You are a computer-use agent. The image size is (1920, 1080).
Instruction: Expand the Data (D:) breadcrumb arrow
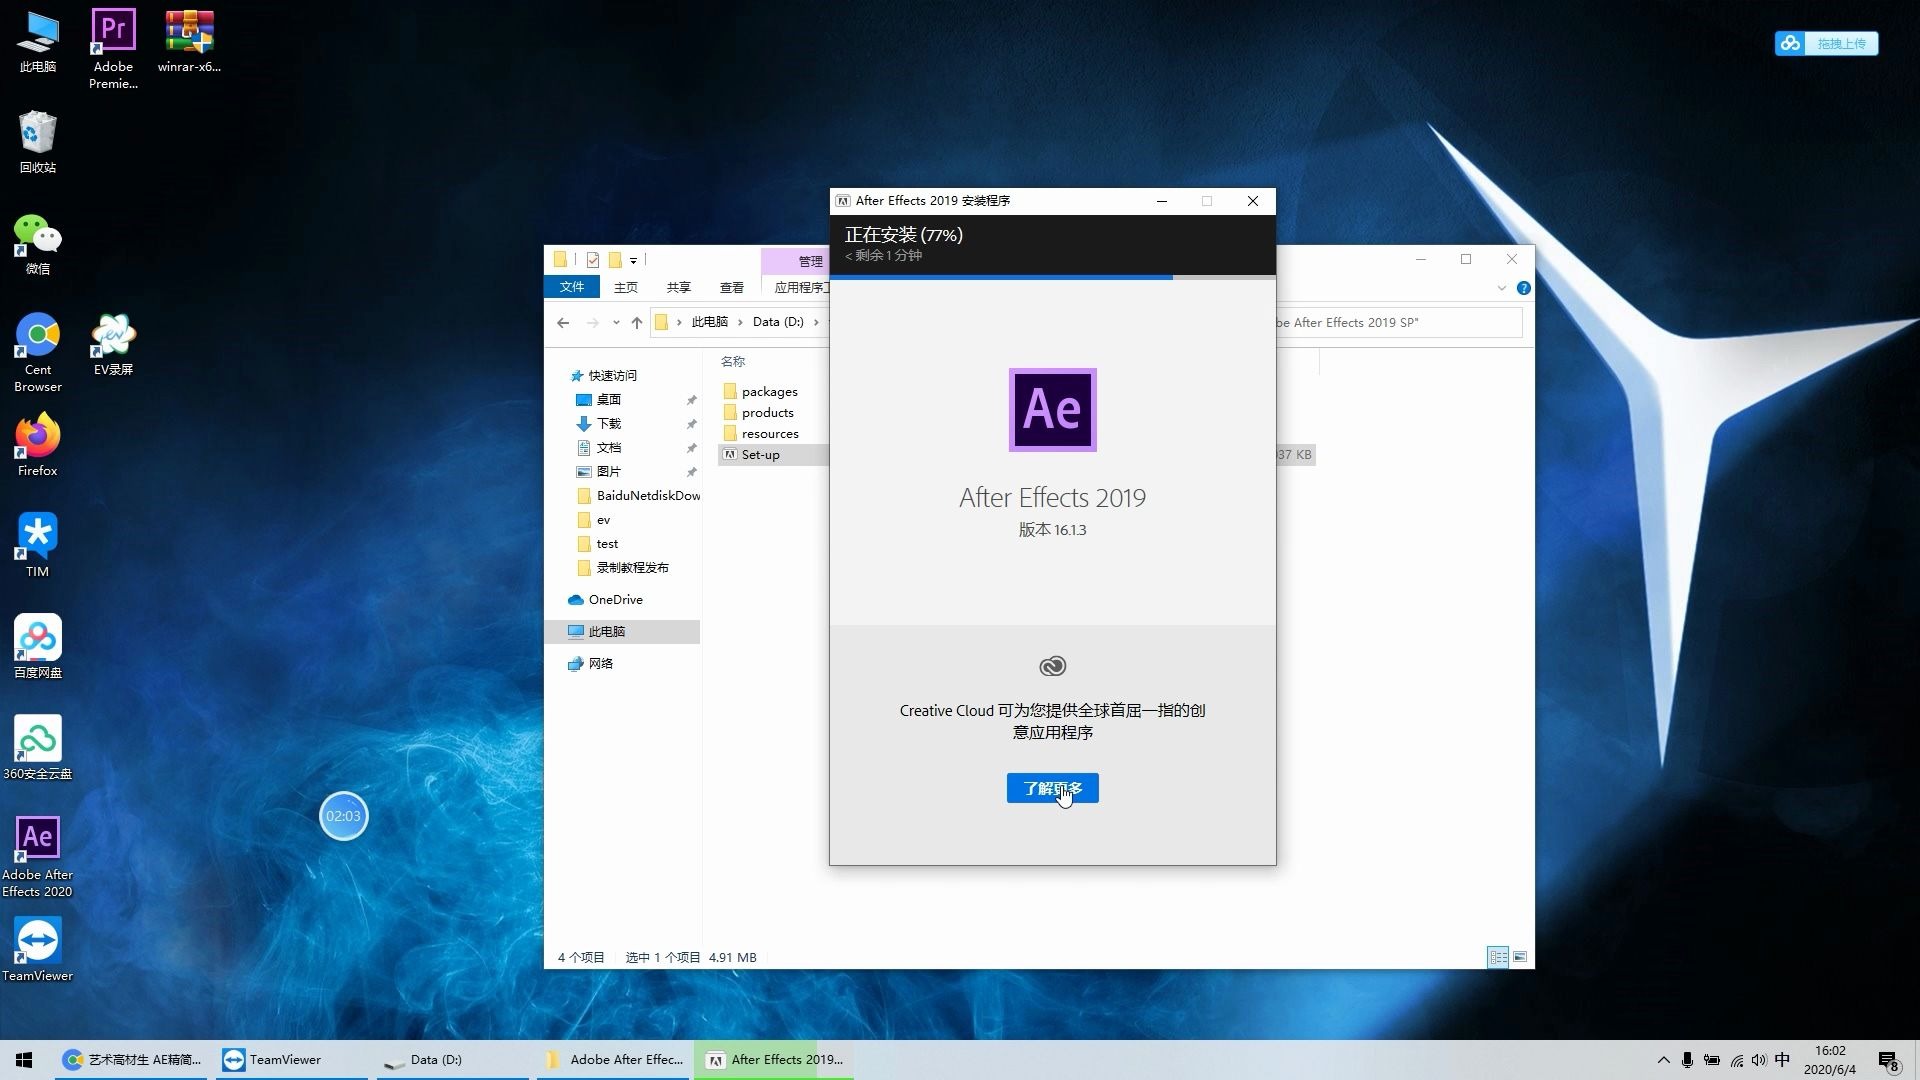coord(818,322)
